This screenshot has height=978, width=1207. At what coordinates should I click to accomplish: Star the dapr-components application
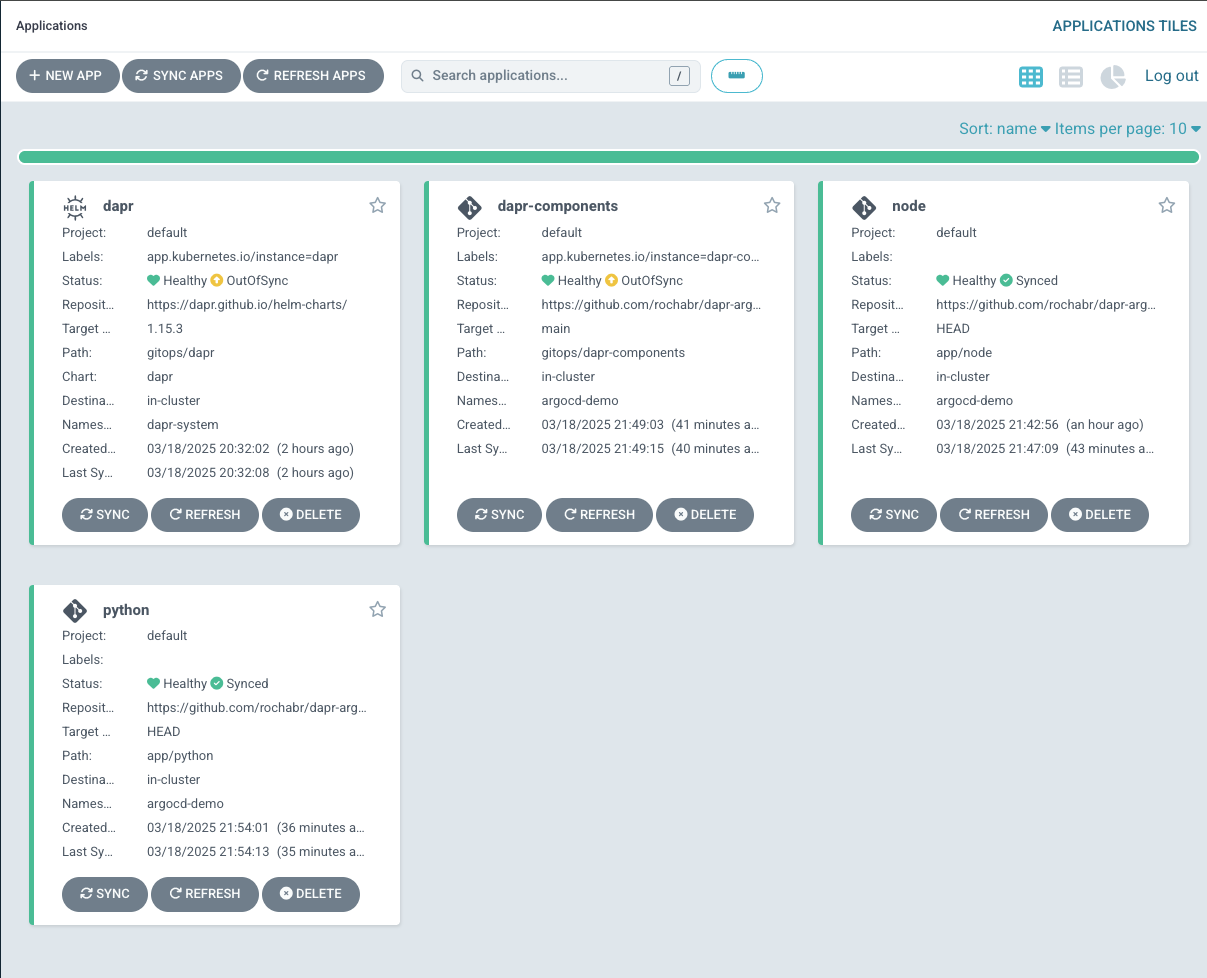tap(772, 206)
